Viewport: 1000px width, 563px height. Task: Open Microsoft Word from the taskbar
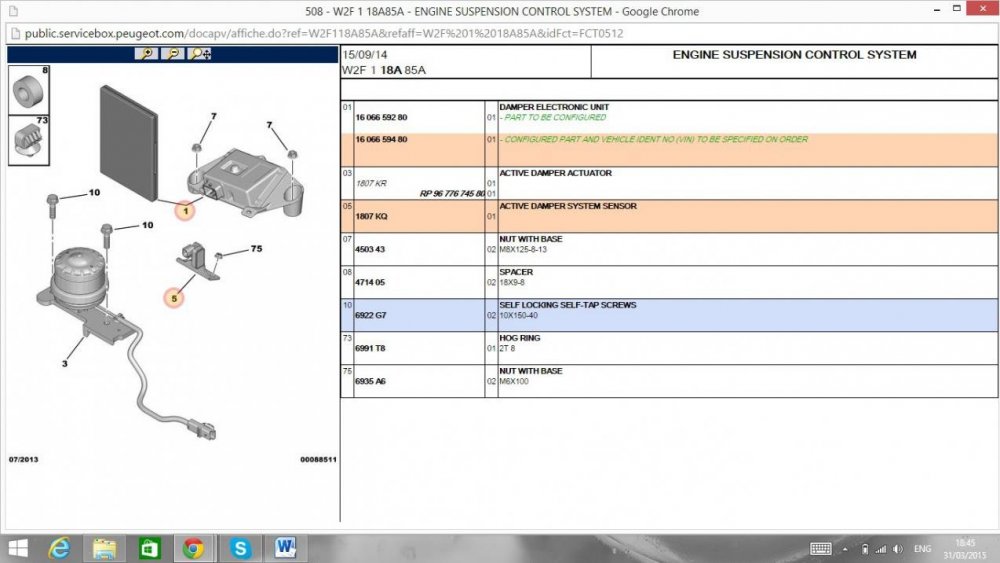285,548
